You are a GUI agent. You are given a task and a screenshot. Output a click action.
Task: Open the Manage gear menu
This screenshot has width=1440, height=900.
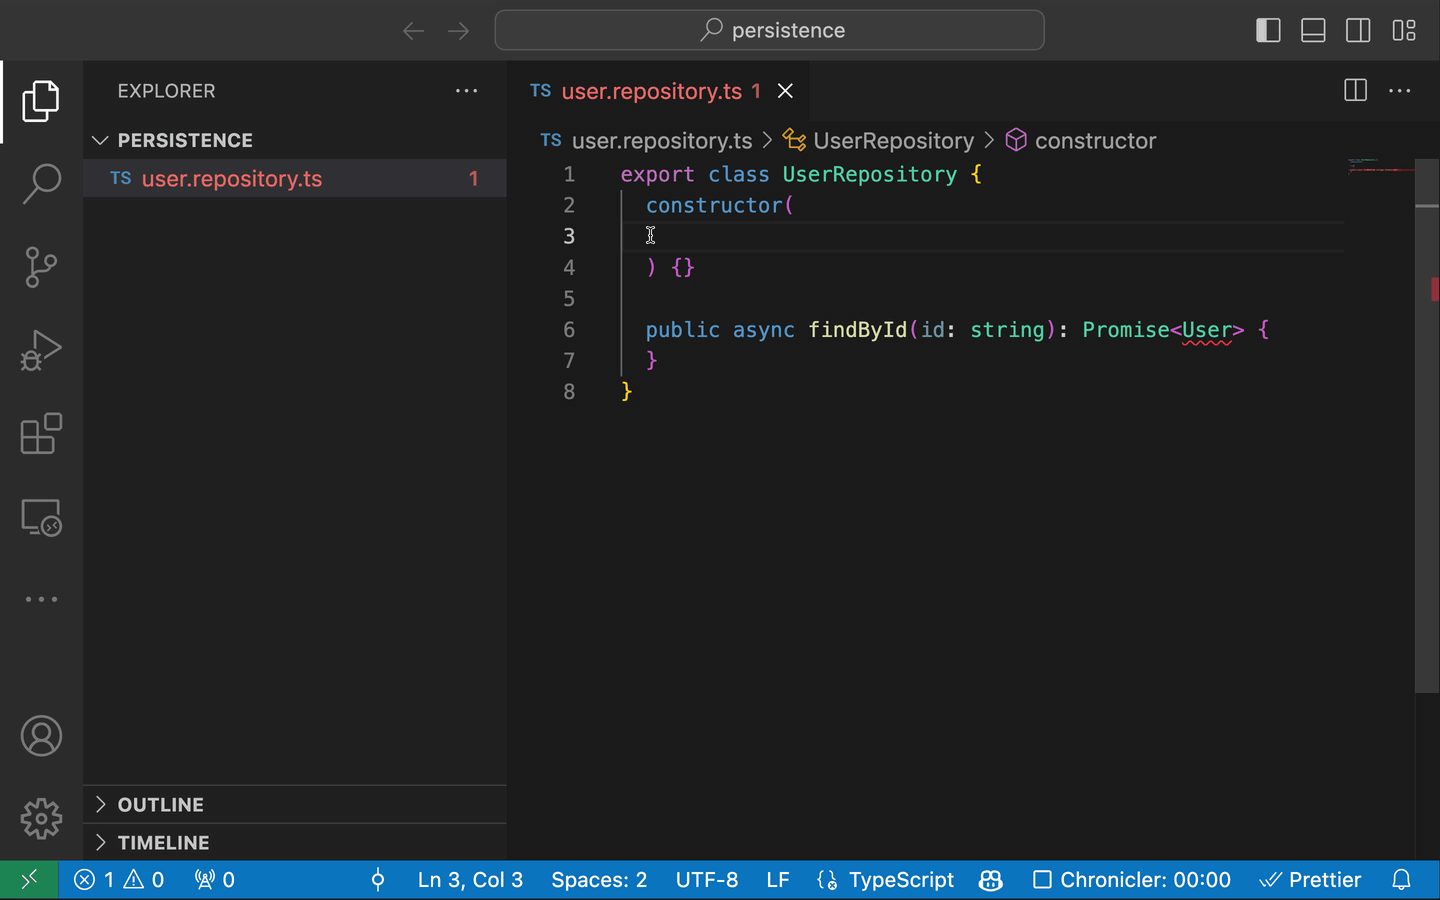41,819
